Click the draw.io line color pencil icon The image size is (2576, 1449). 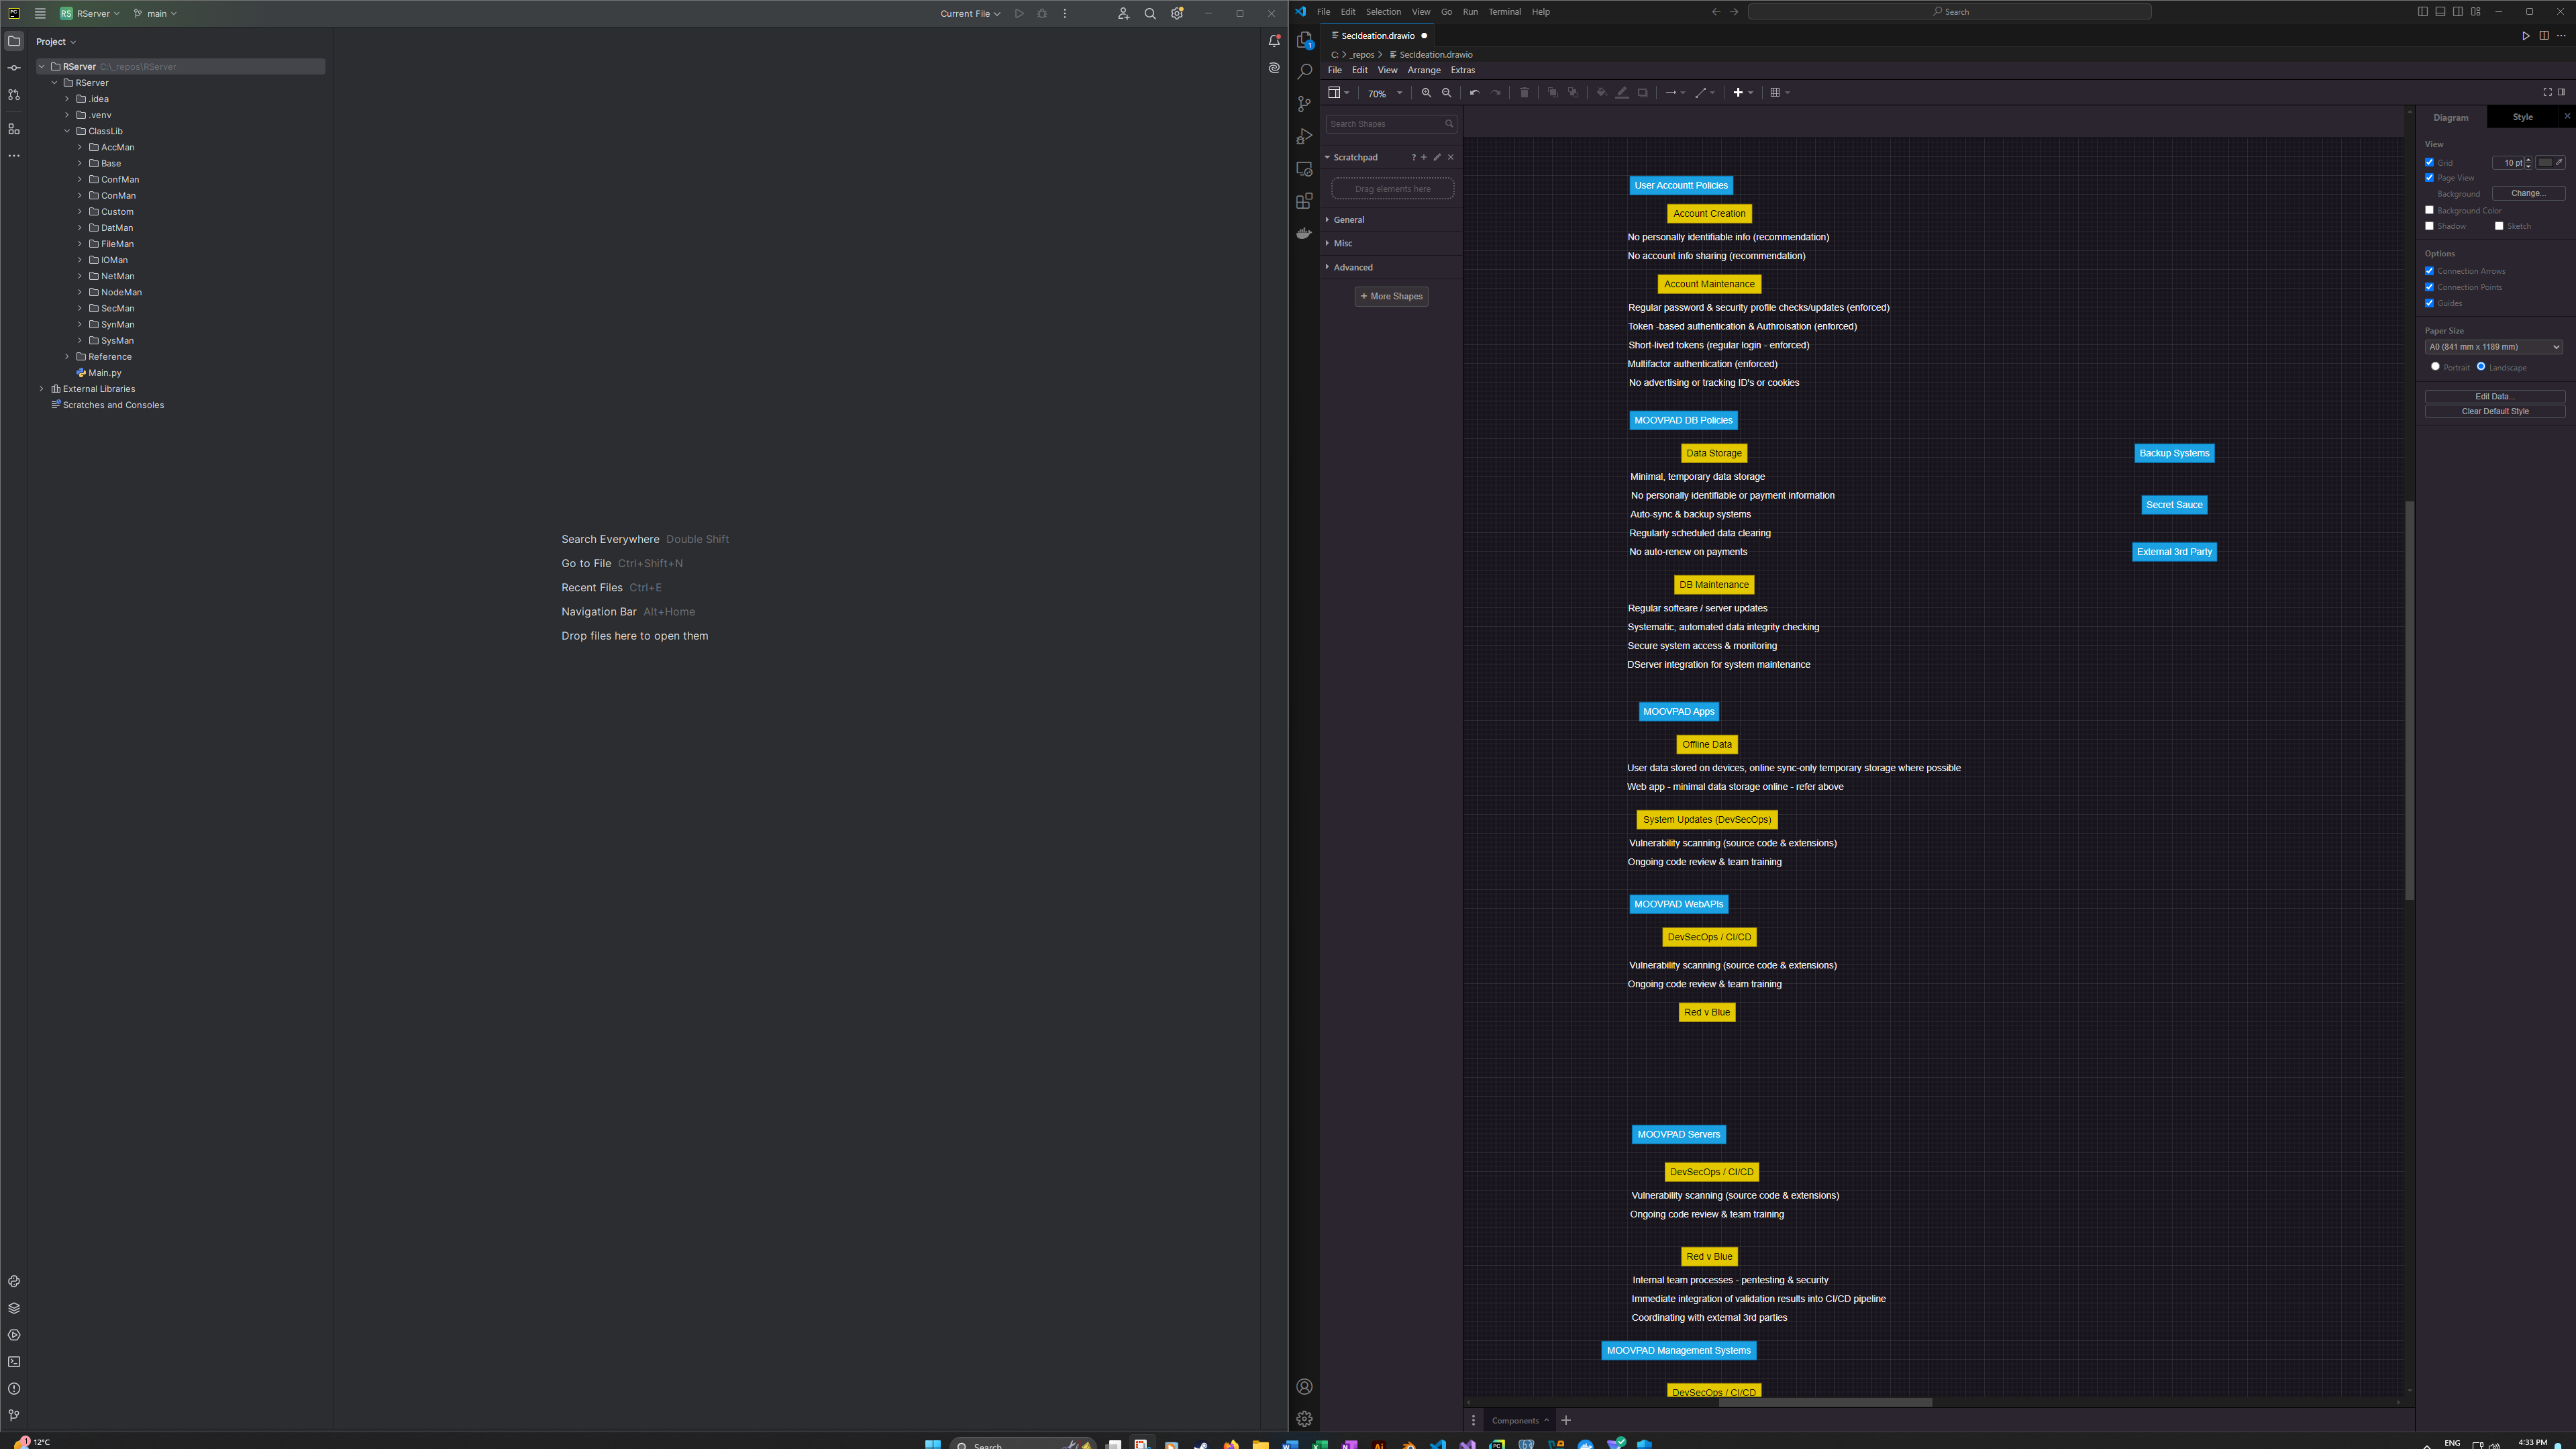click(1621, 93)
